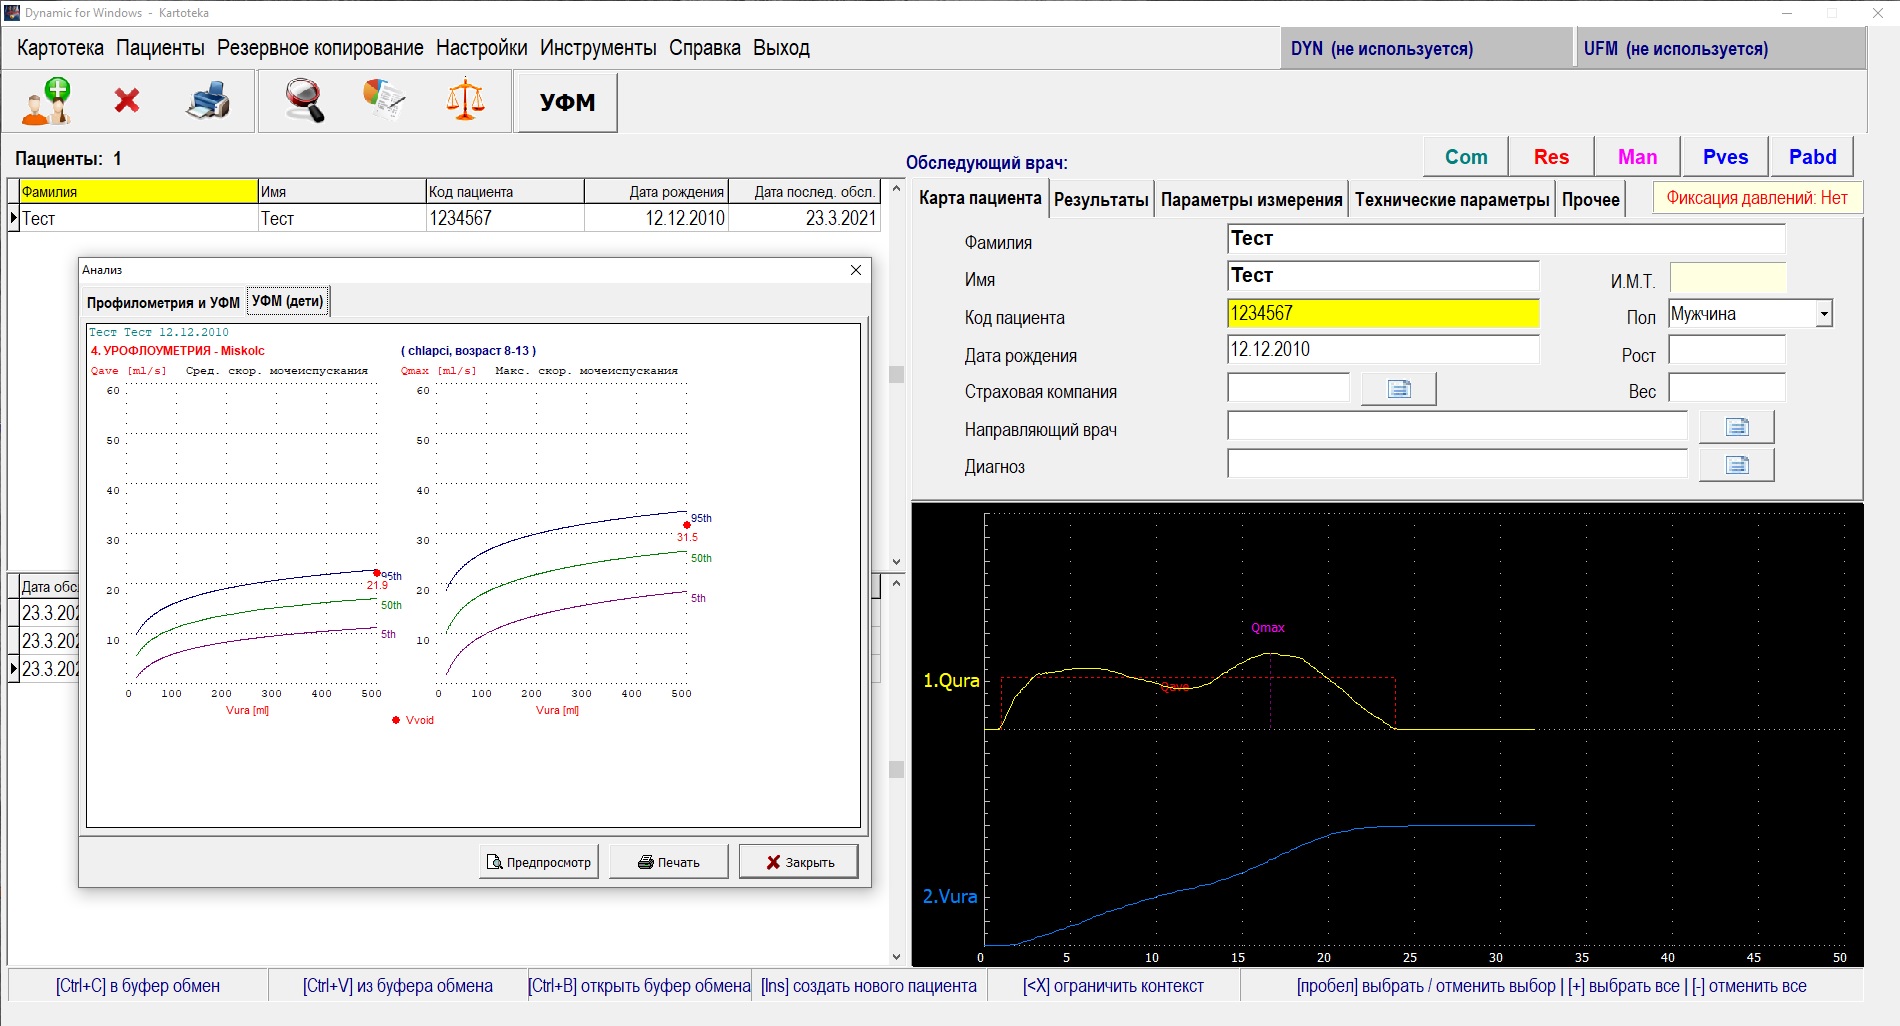Toggle pressure fixation 'Фиксация давлений: Нет'

1756,198
